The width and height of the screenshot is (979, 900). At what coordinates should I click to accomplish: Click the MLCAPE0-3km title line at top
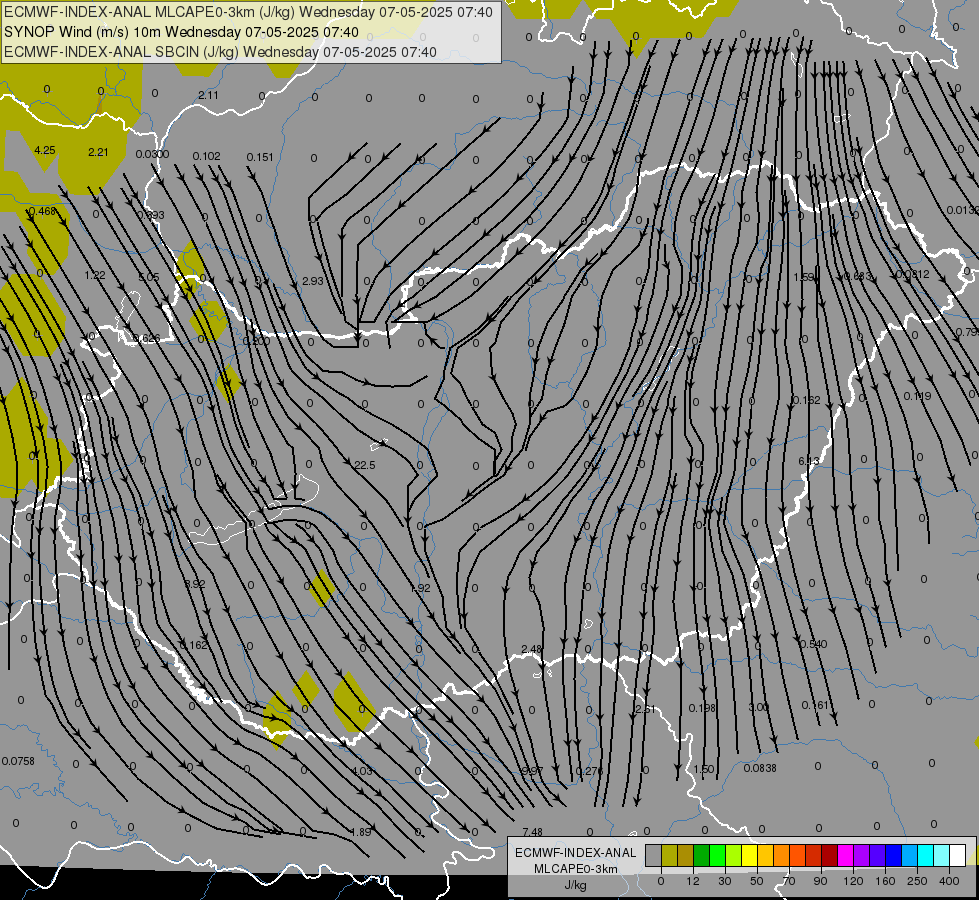248,12
